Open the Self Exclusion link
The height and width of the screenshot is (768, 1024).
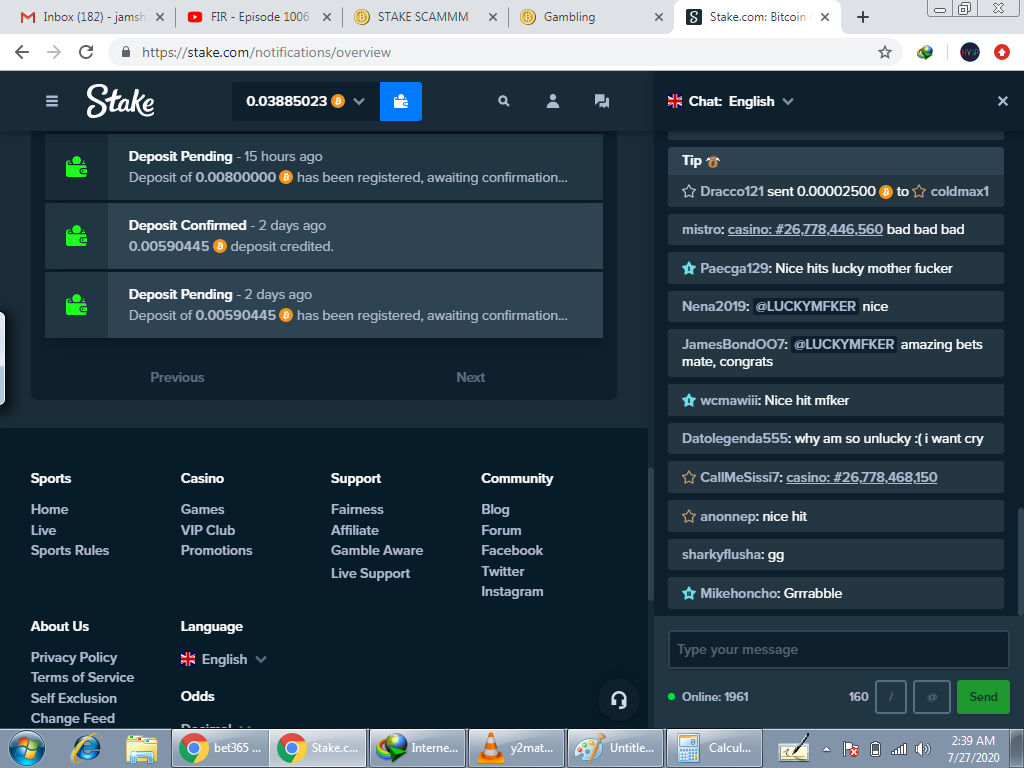[x=74, y=698]
